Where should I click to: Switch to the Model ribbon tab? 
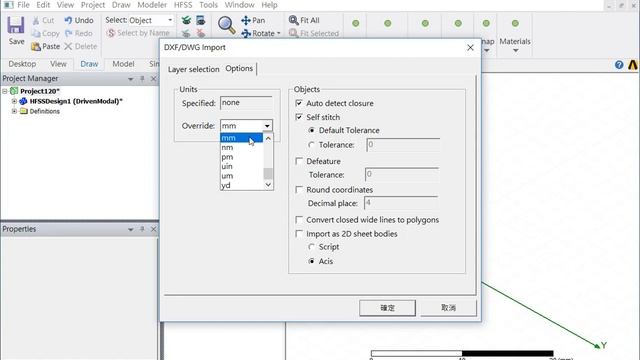pyautogui.click(x=123, y=64)
